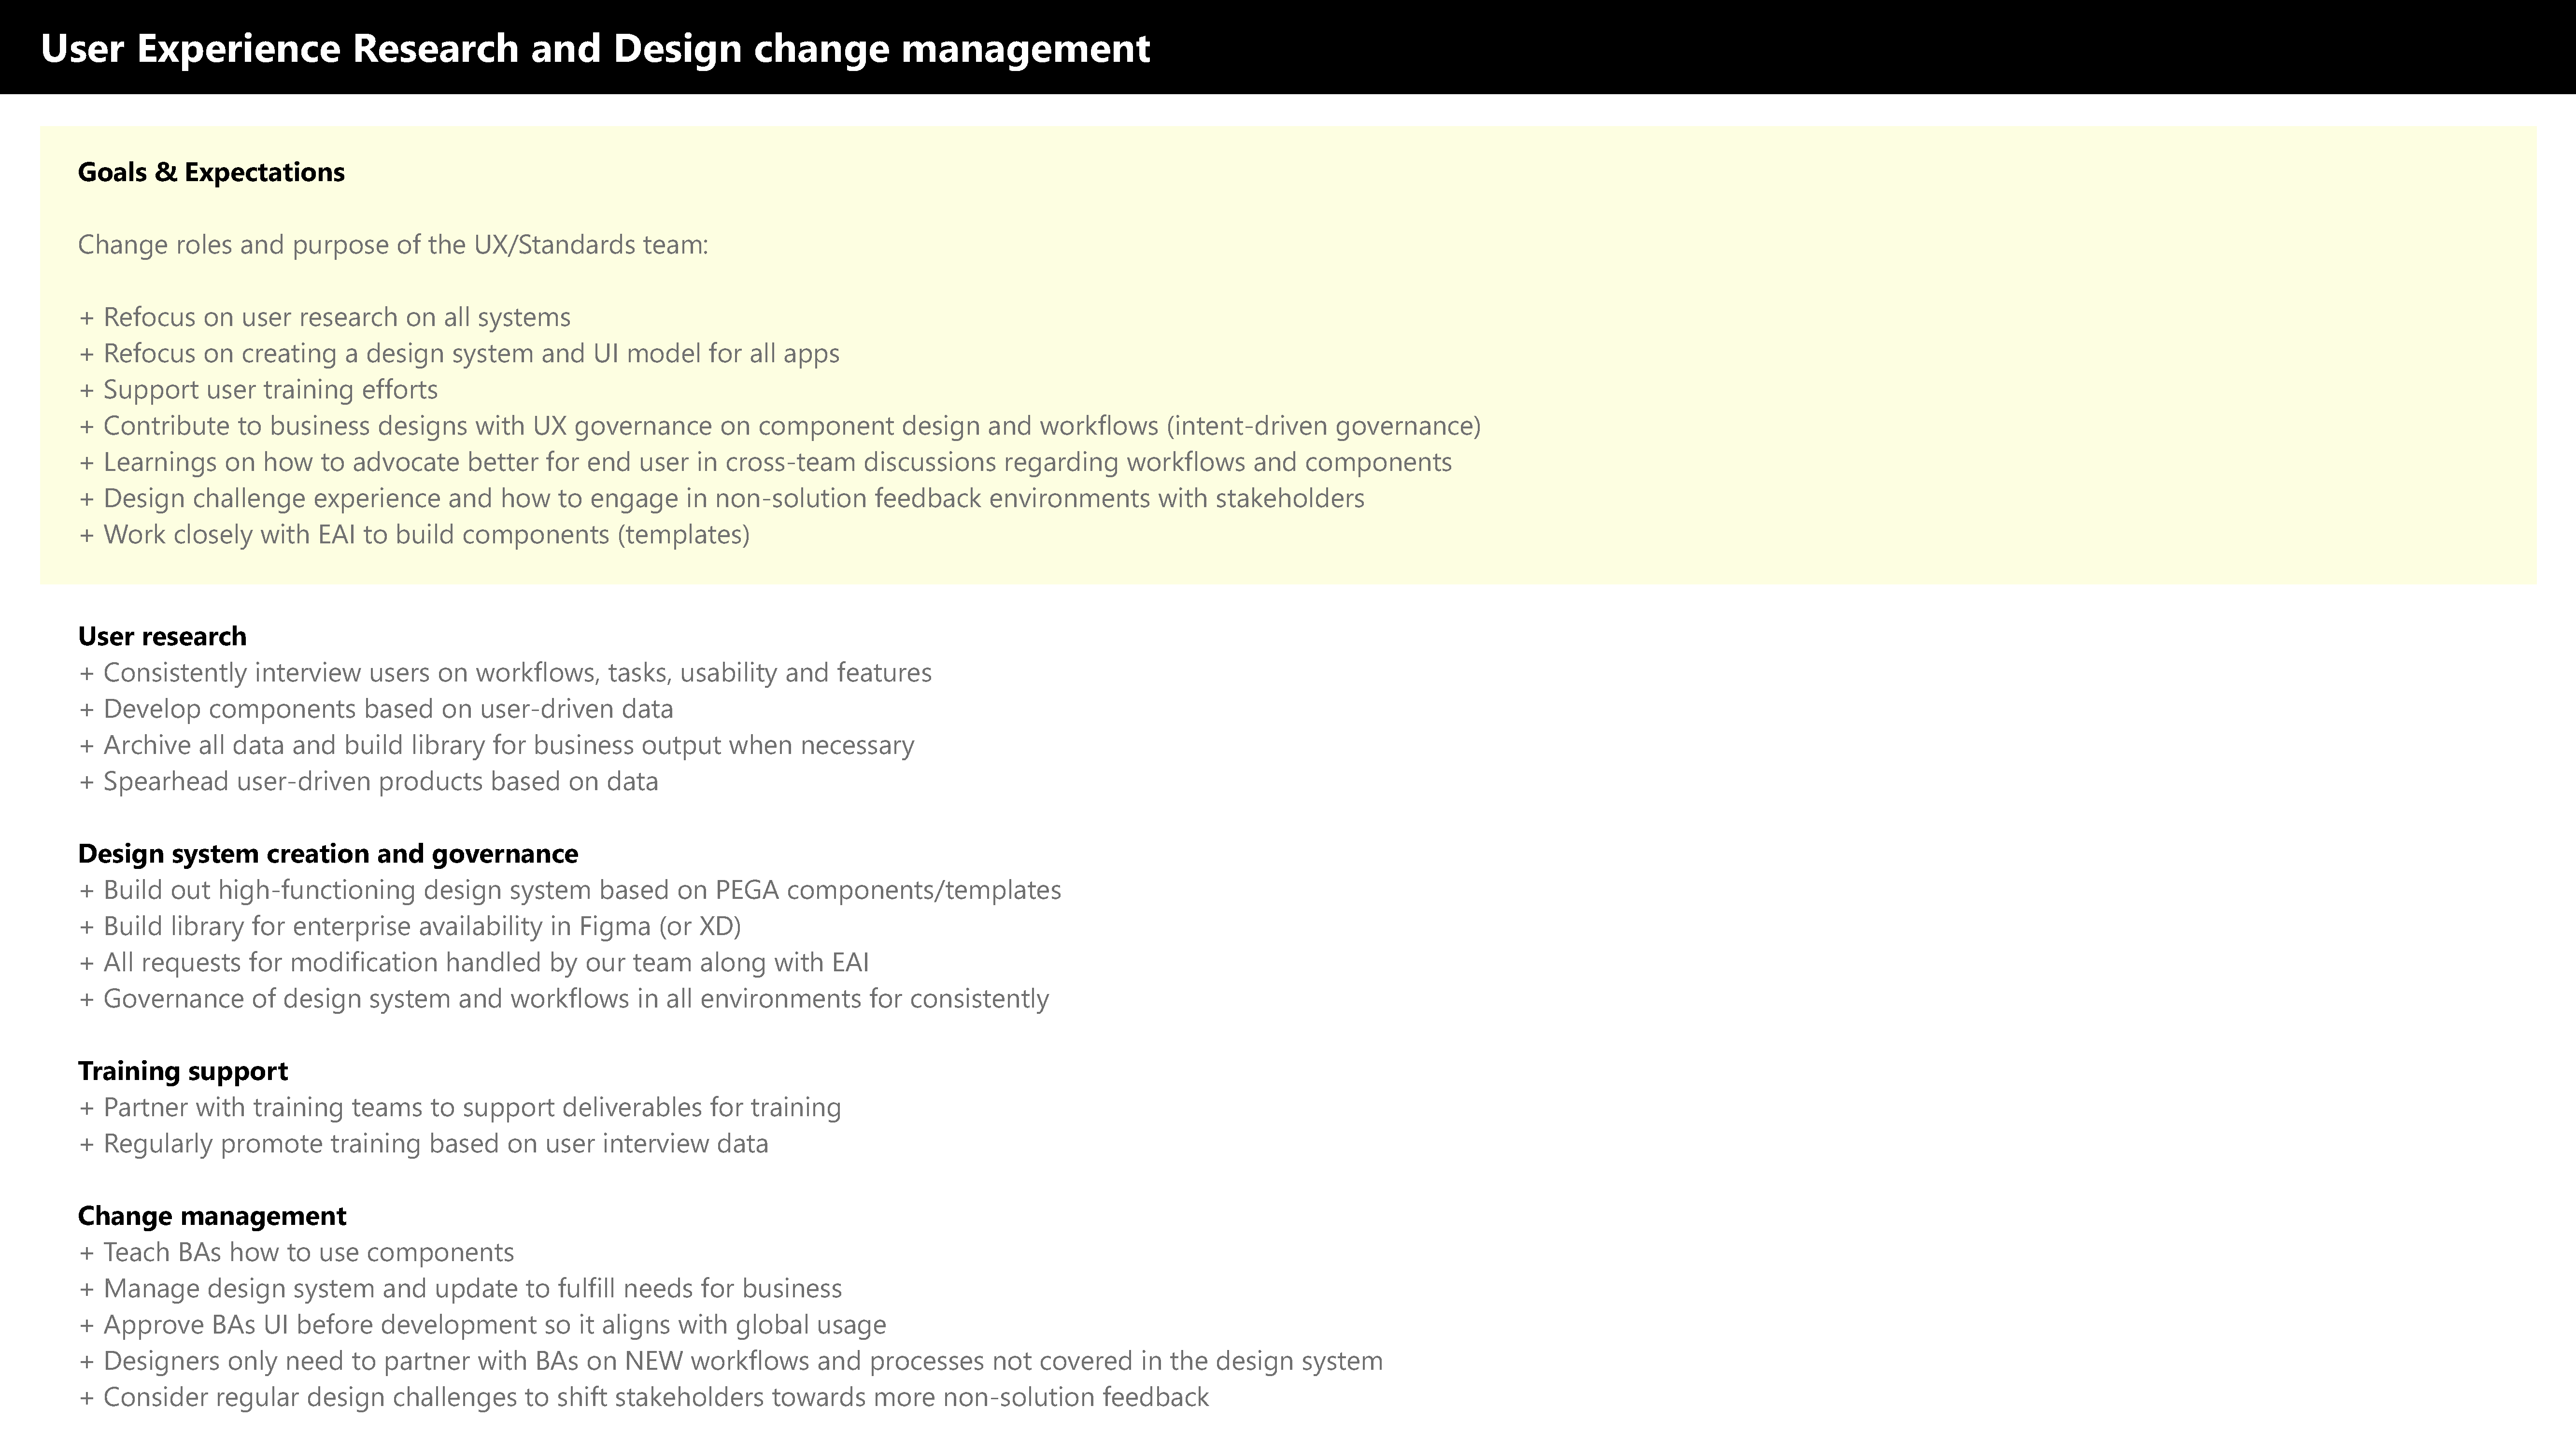
Task: Select the Work closely with EAI bullet
Action: pyautogui.click(x=414, y=534)
